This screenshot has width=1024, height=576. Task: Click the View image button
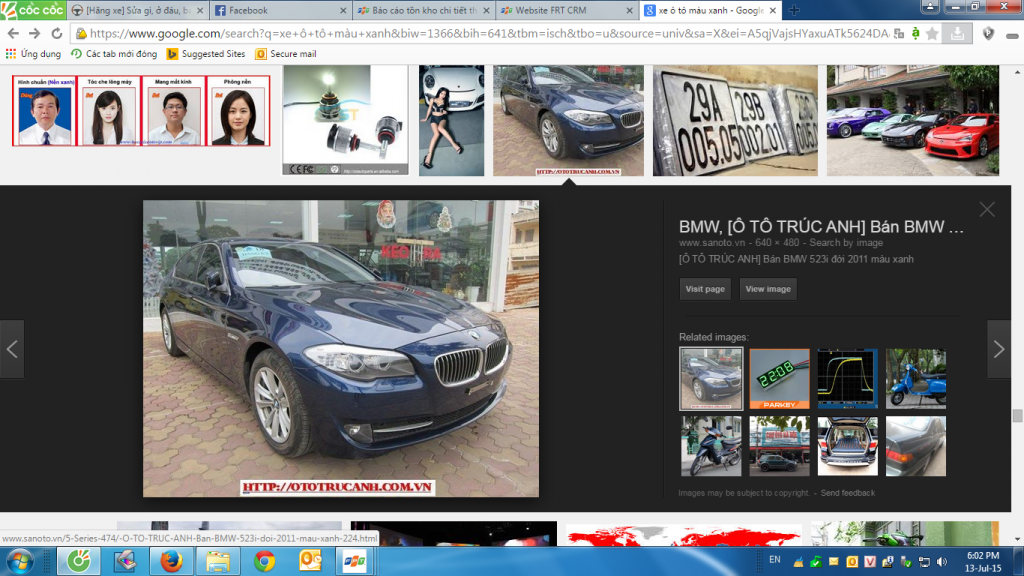point(768,289)
